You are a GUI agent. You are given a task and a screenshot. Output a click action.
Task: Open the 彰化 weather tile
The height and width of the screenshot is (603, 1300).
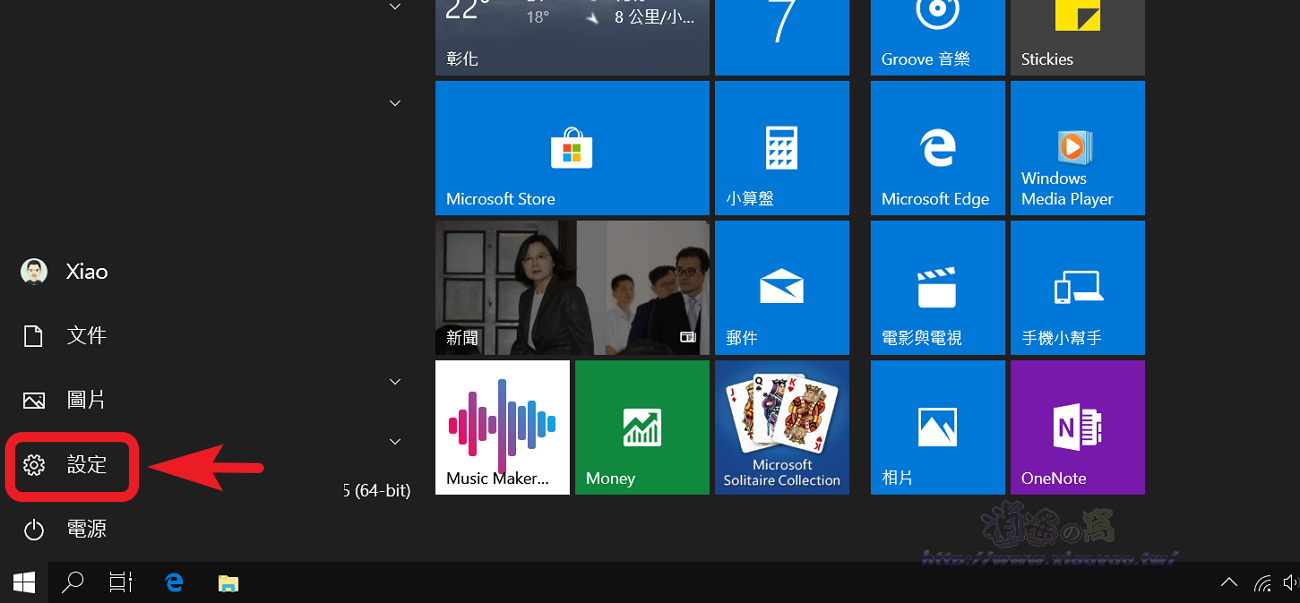point(572,37)
